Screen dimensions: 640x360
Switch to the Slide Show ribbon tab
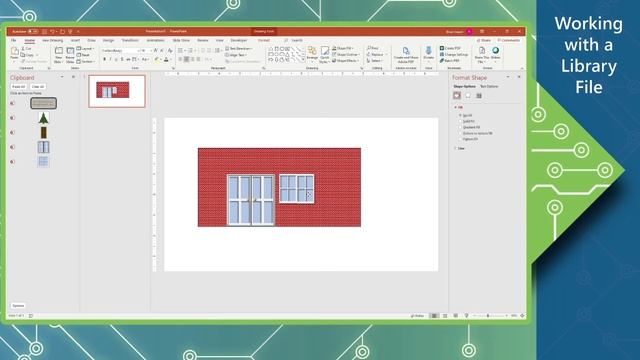pyautogui.click(x=181, y=40)
